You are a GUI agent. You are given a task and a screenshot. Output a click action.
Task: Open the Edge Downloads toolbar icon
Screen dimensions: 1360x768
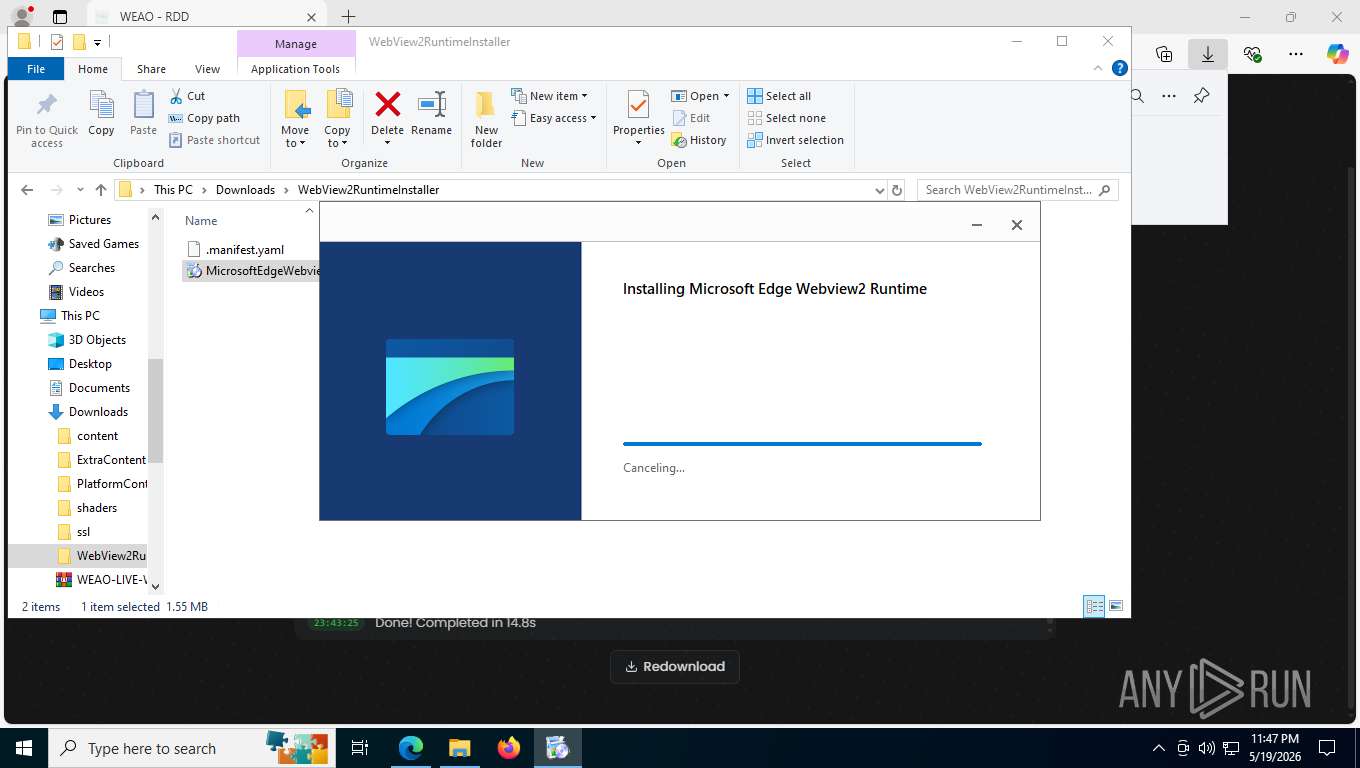point(1208,54)
